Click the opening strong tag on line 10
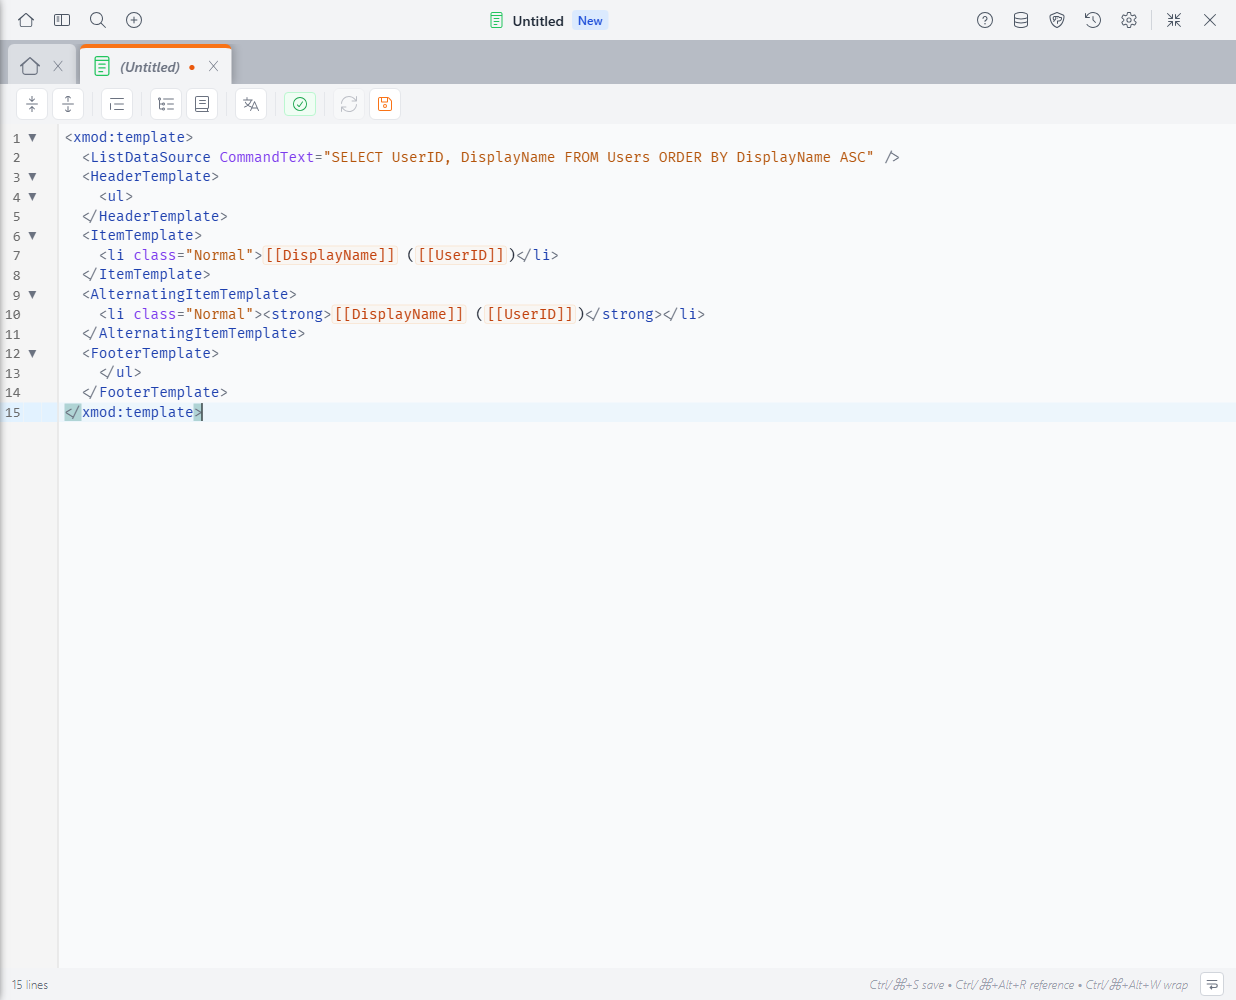1236x1000 pixels. [x=297, y=314]
